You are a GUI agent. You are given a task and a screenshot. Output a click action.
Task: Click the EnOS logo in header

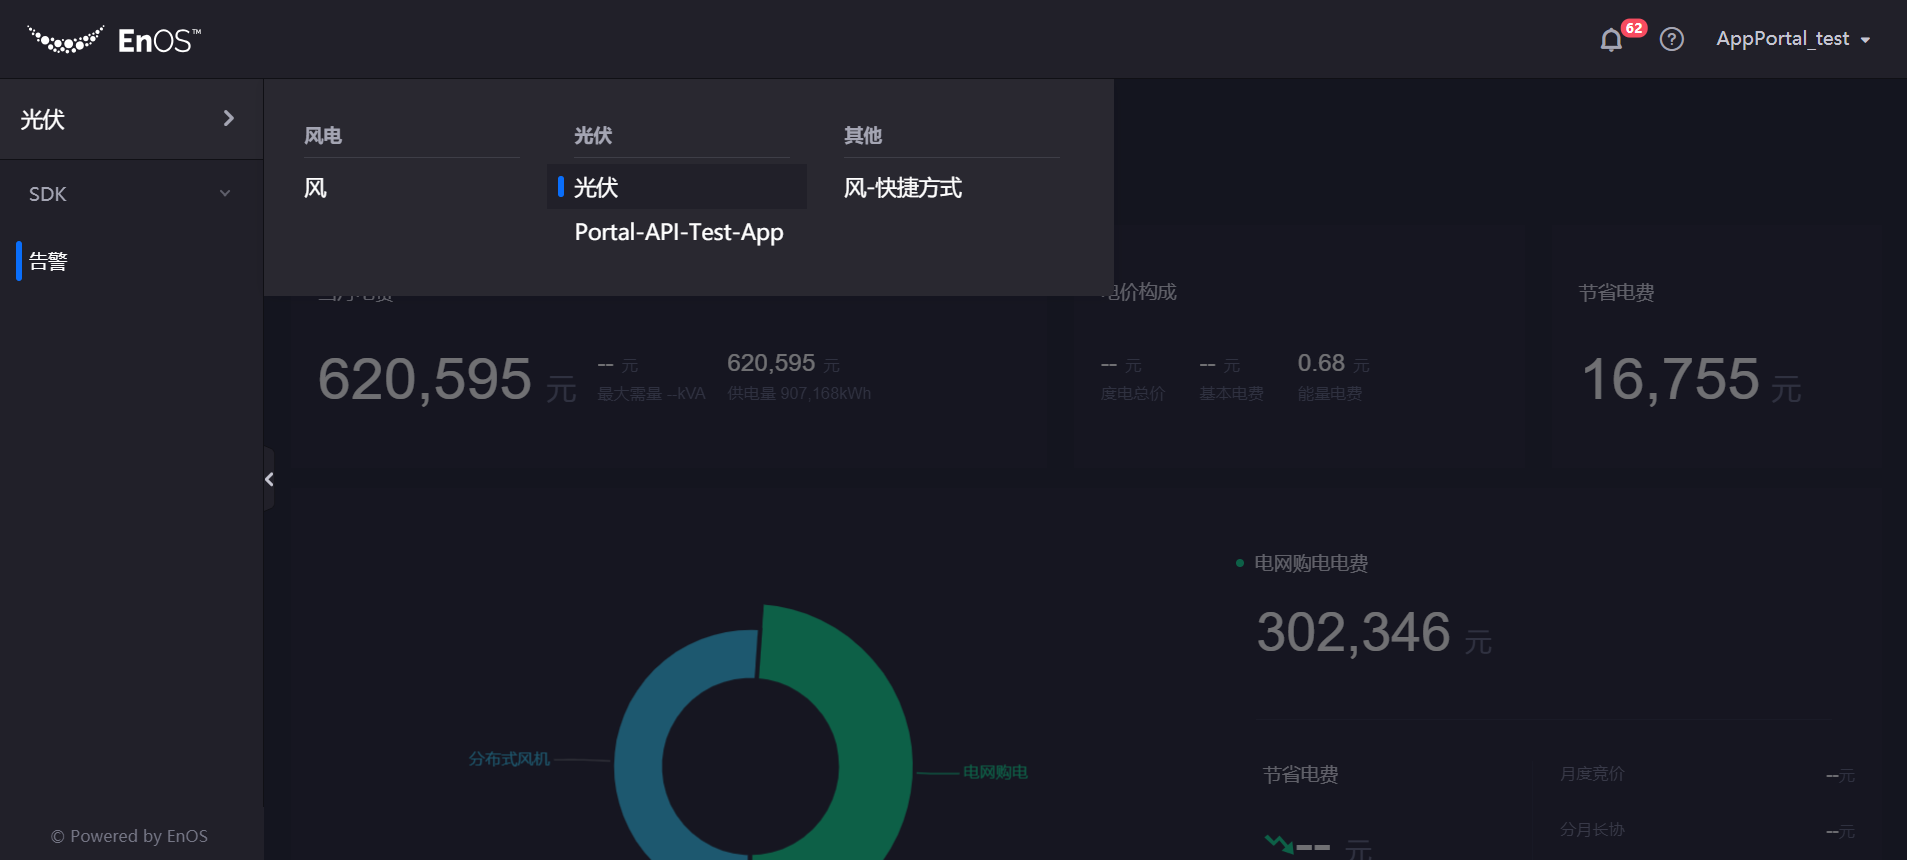click(113, 40)
